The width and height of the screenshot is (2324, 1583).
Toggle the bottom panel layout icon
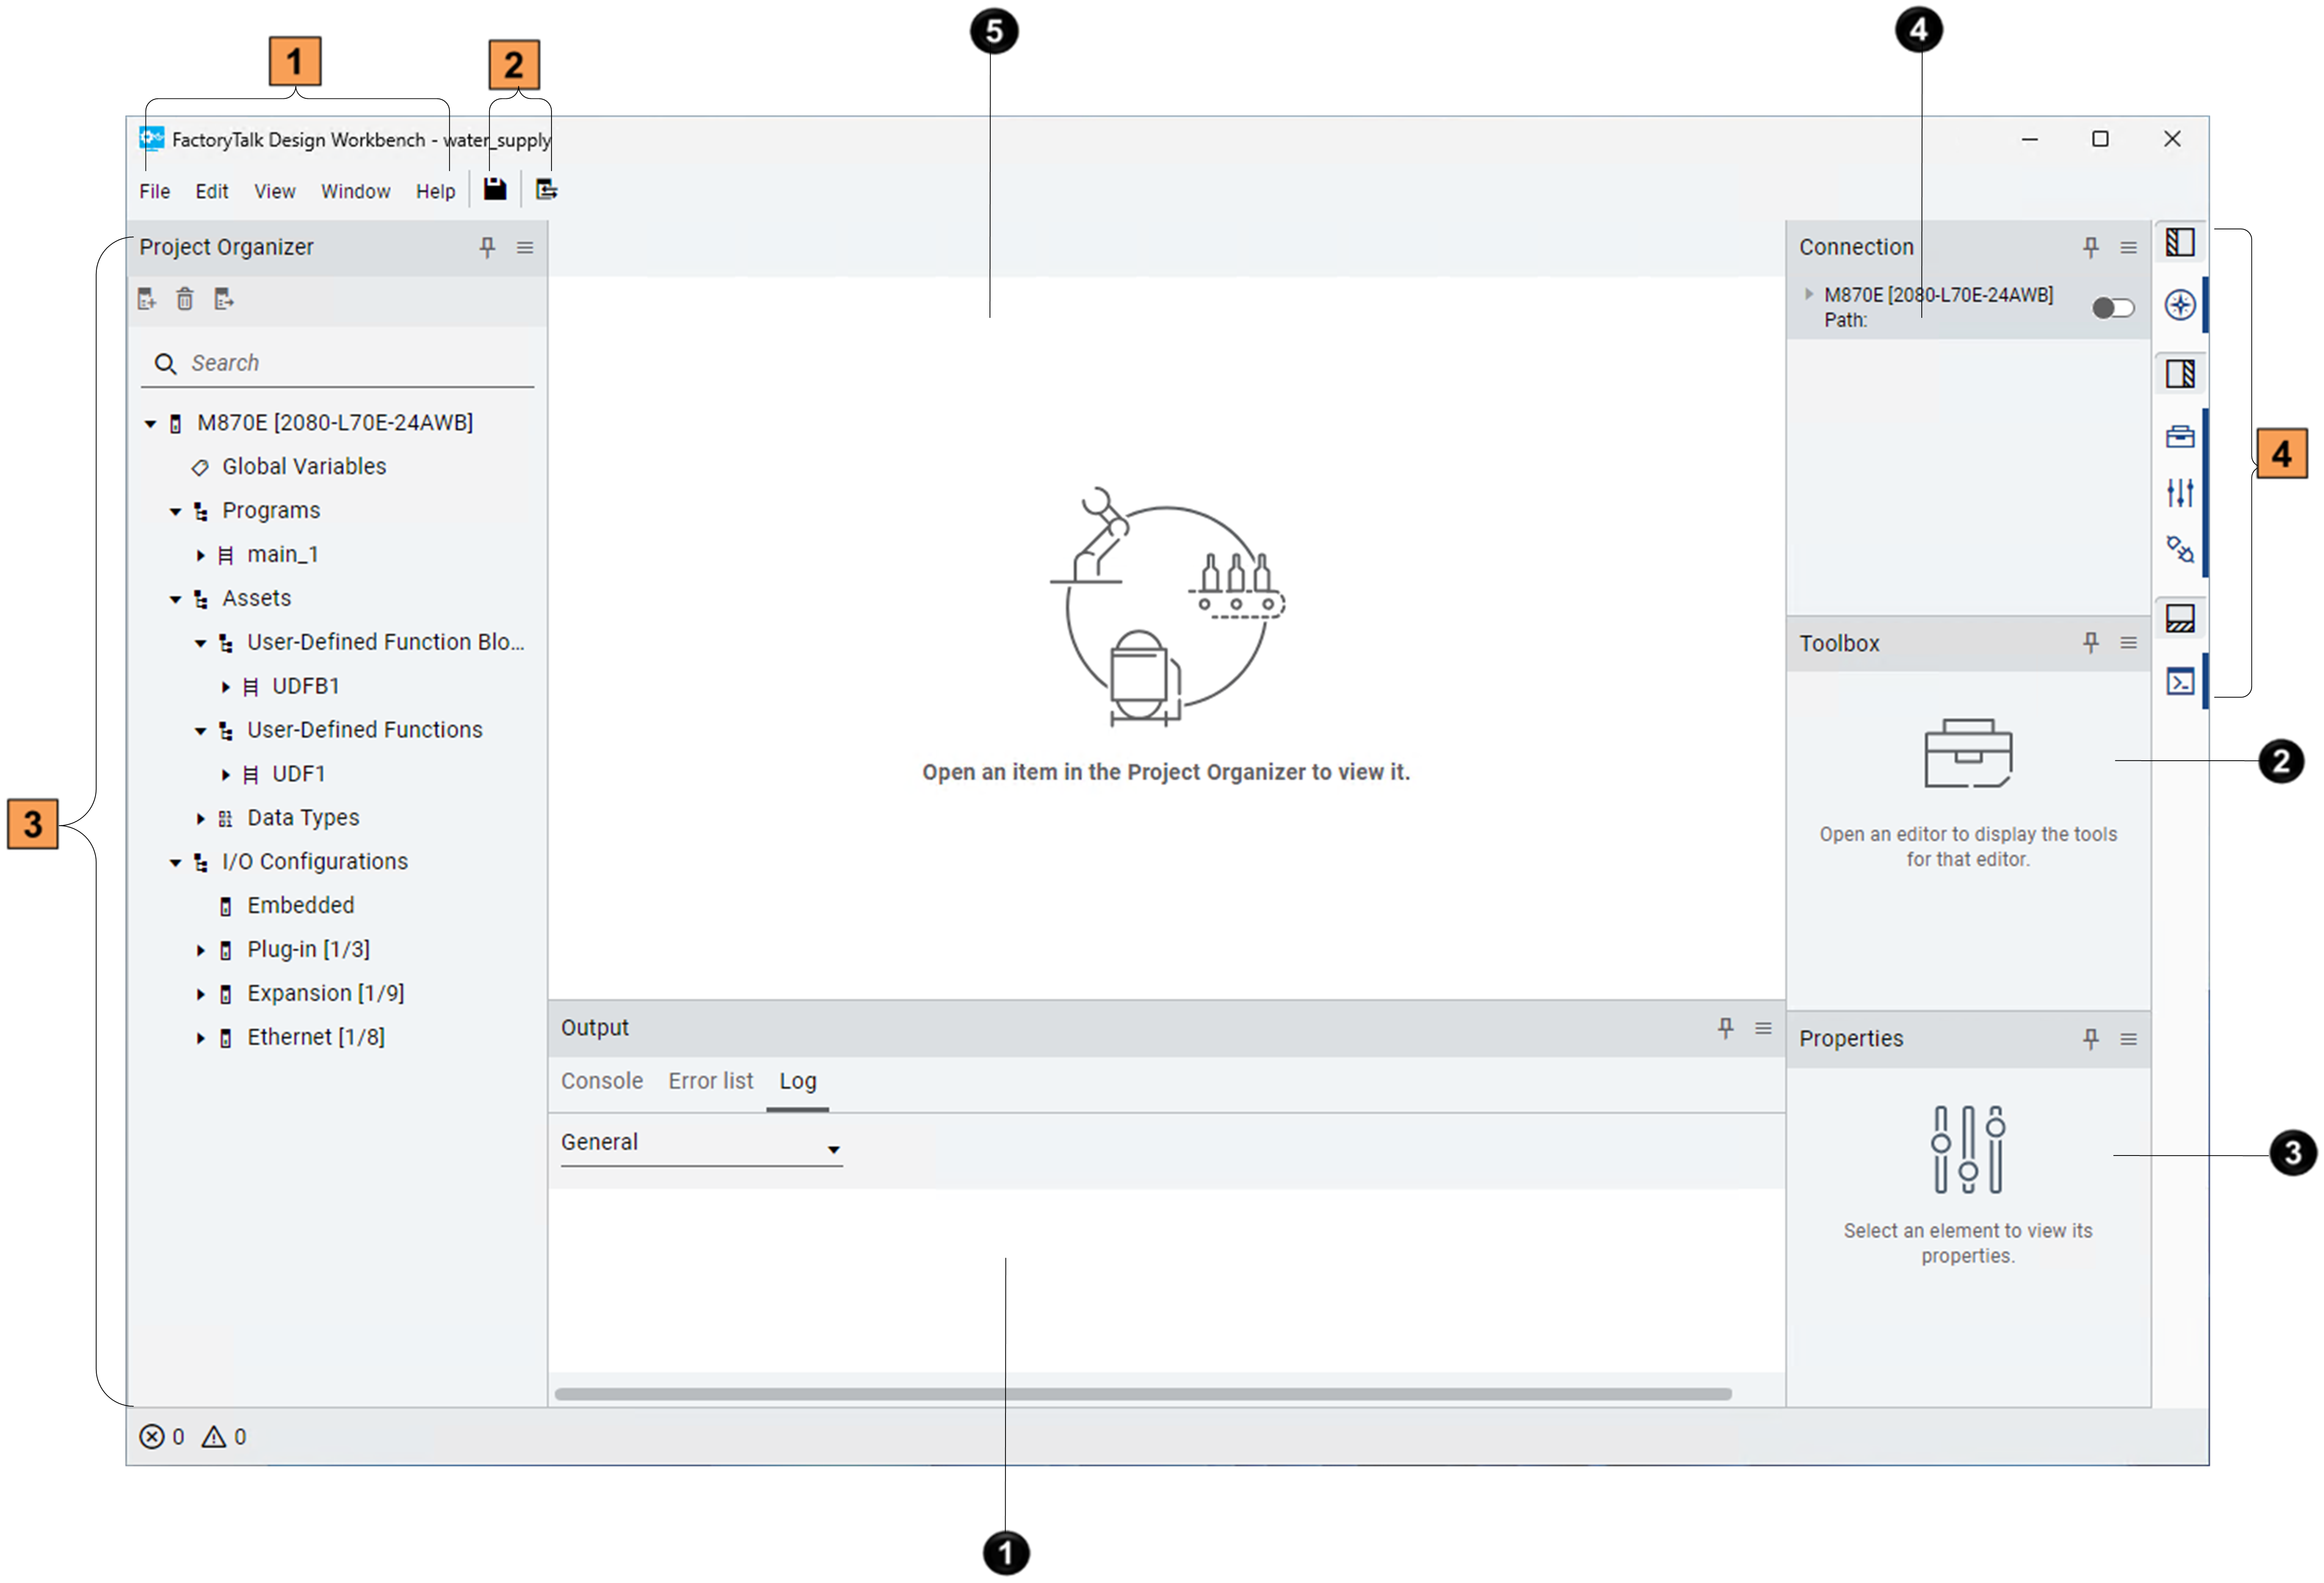coord(2180,618)
